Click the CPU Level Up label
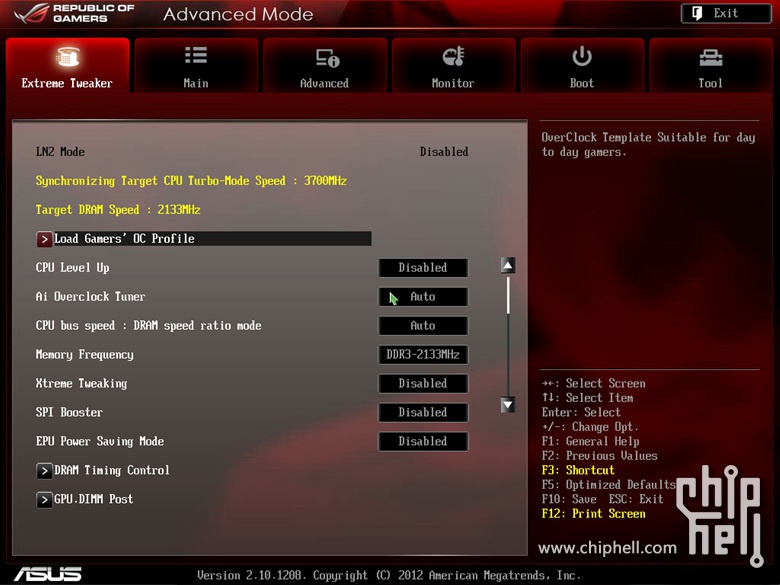 [x=73, y=268]
